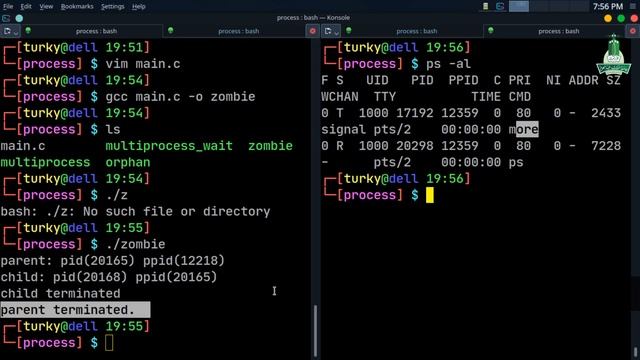The height and width of the screenshot is (360, 640).
Task: Click green 'zombie' in the ls output
Action: (x=270, y=146)
